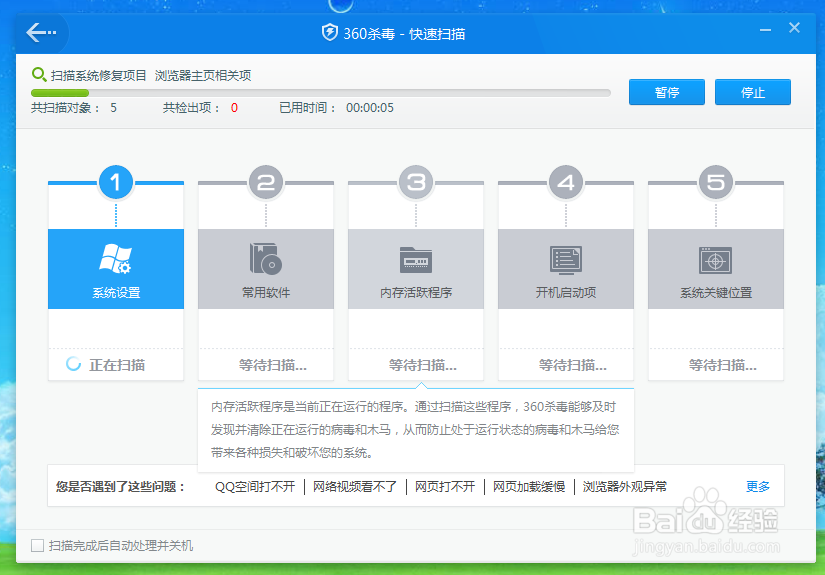
Task: Click the 已用时间 00:00:05 timer
Action: [369, 108]
